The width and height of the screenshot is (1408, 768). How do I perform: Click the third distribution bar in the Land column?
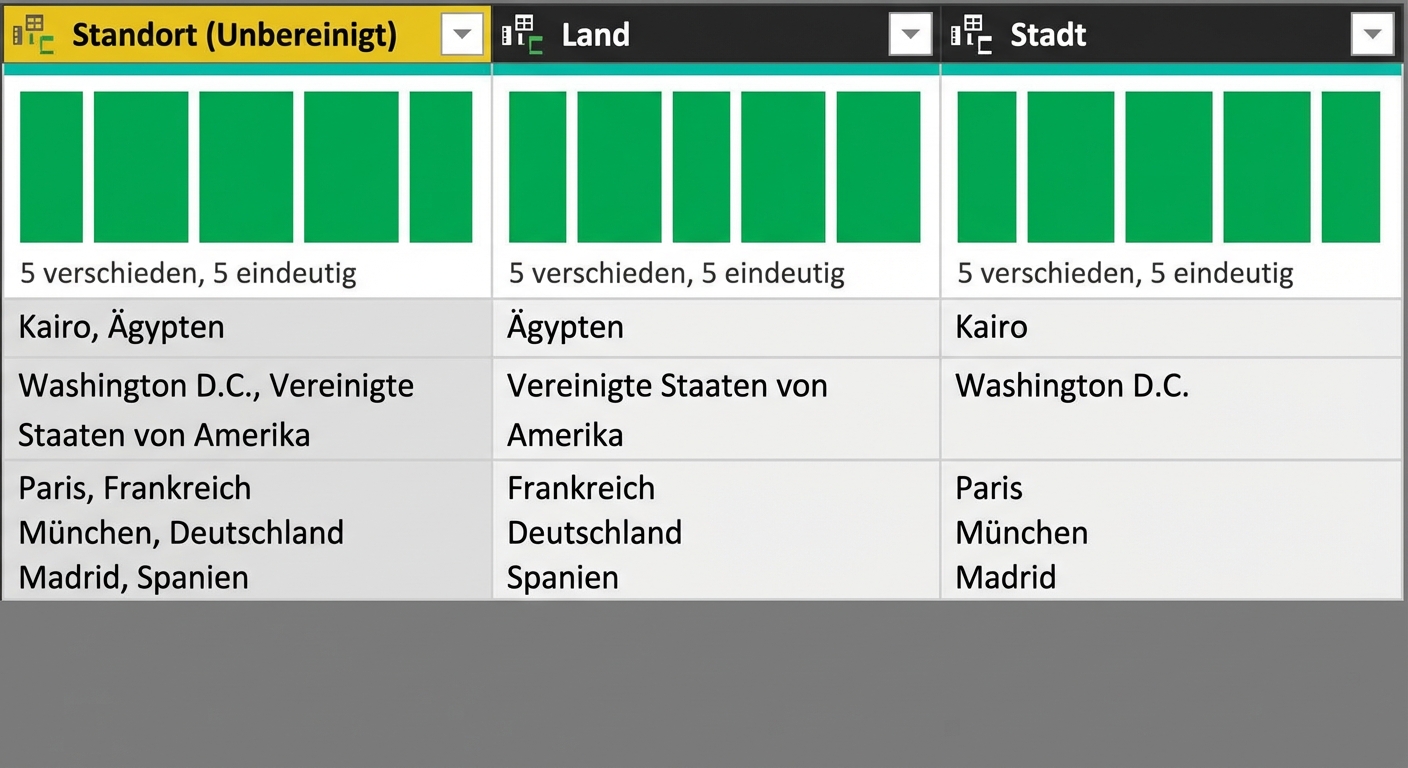(x=701, y=165)
